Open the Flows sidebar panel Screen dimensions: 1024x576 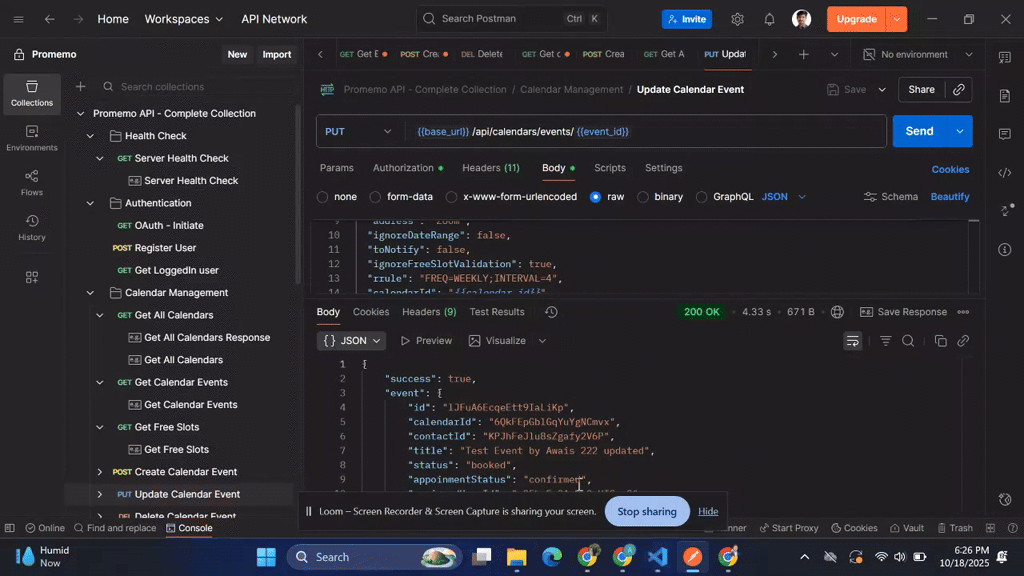point(31,183)
